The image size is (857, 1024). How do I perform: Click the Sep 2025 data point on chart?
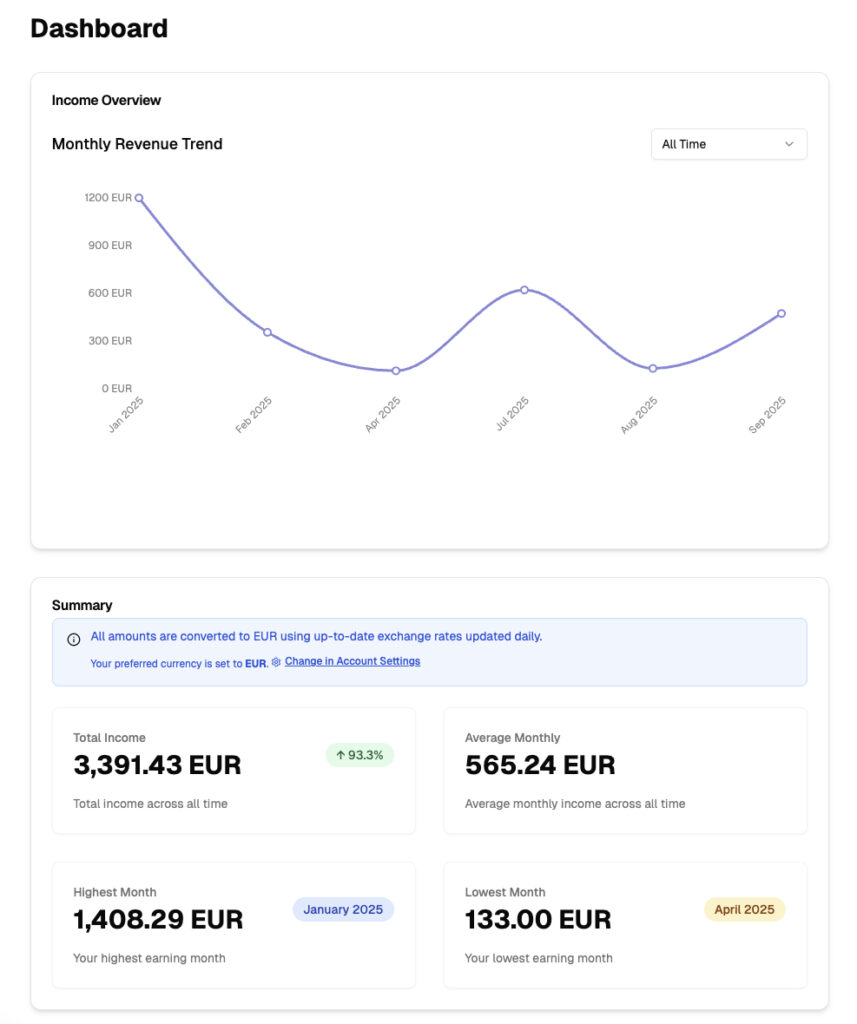[781, 314]
